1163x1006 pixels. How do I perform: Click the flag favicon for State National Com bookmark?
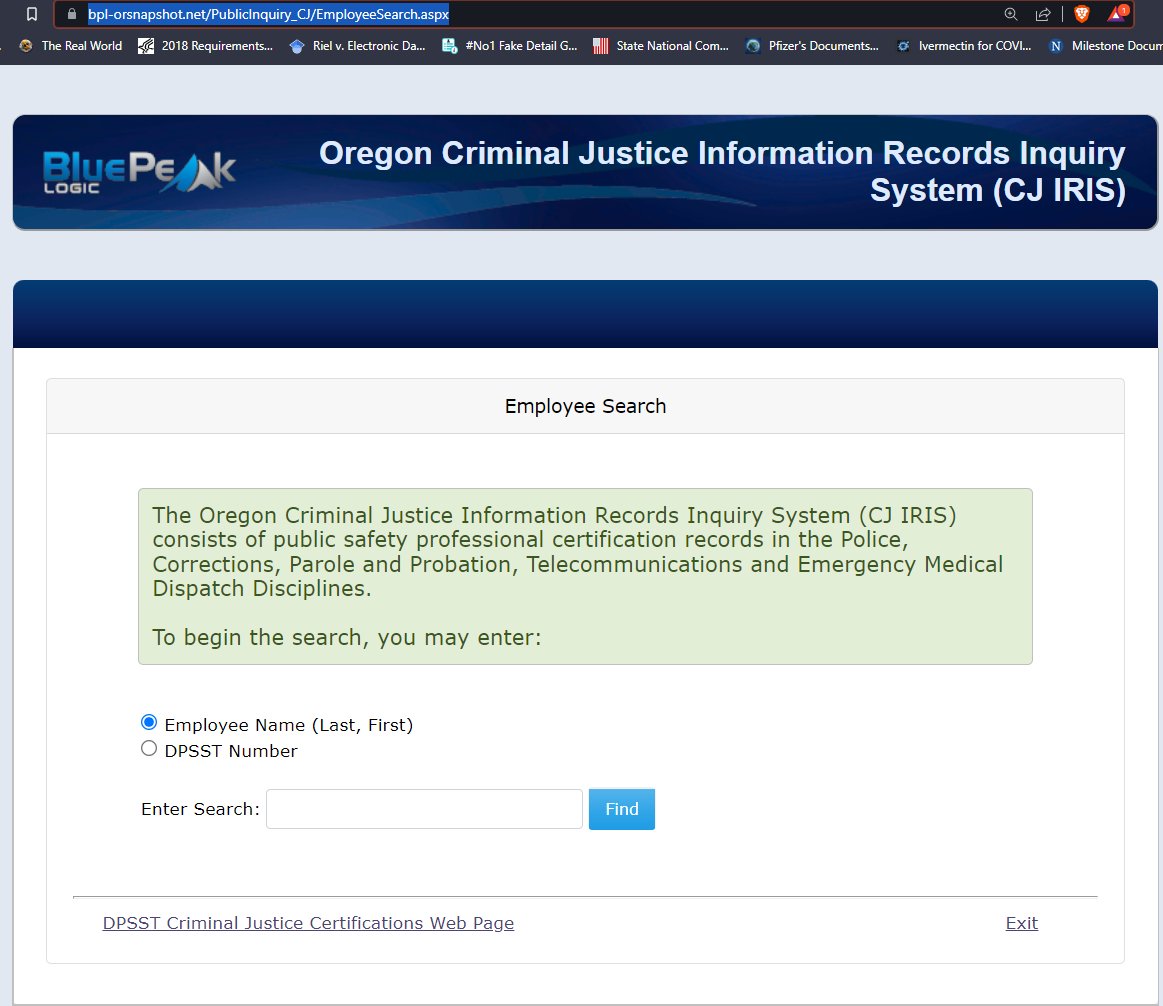(x=600, y=46)
